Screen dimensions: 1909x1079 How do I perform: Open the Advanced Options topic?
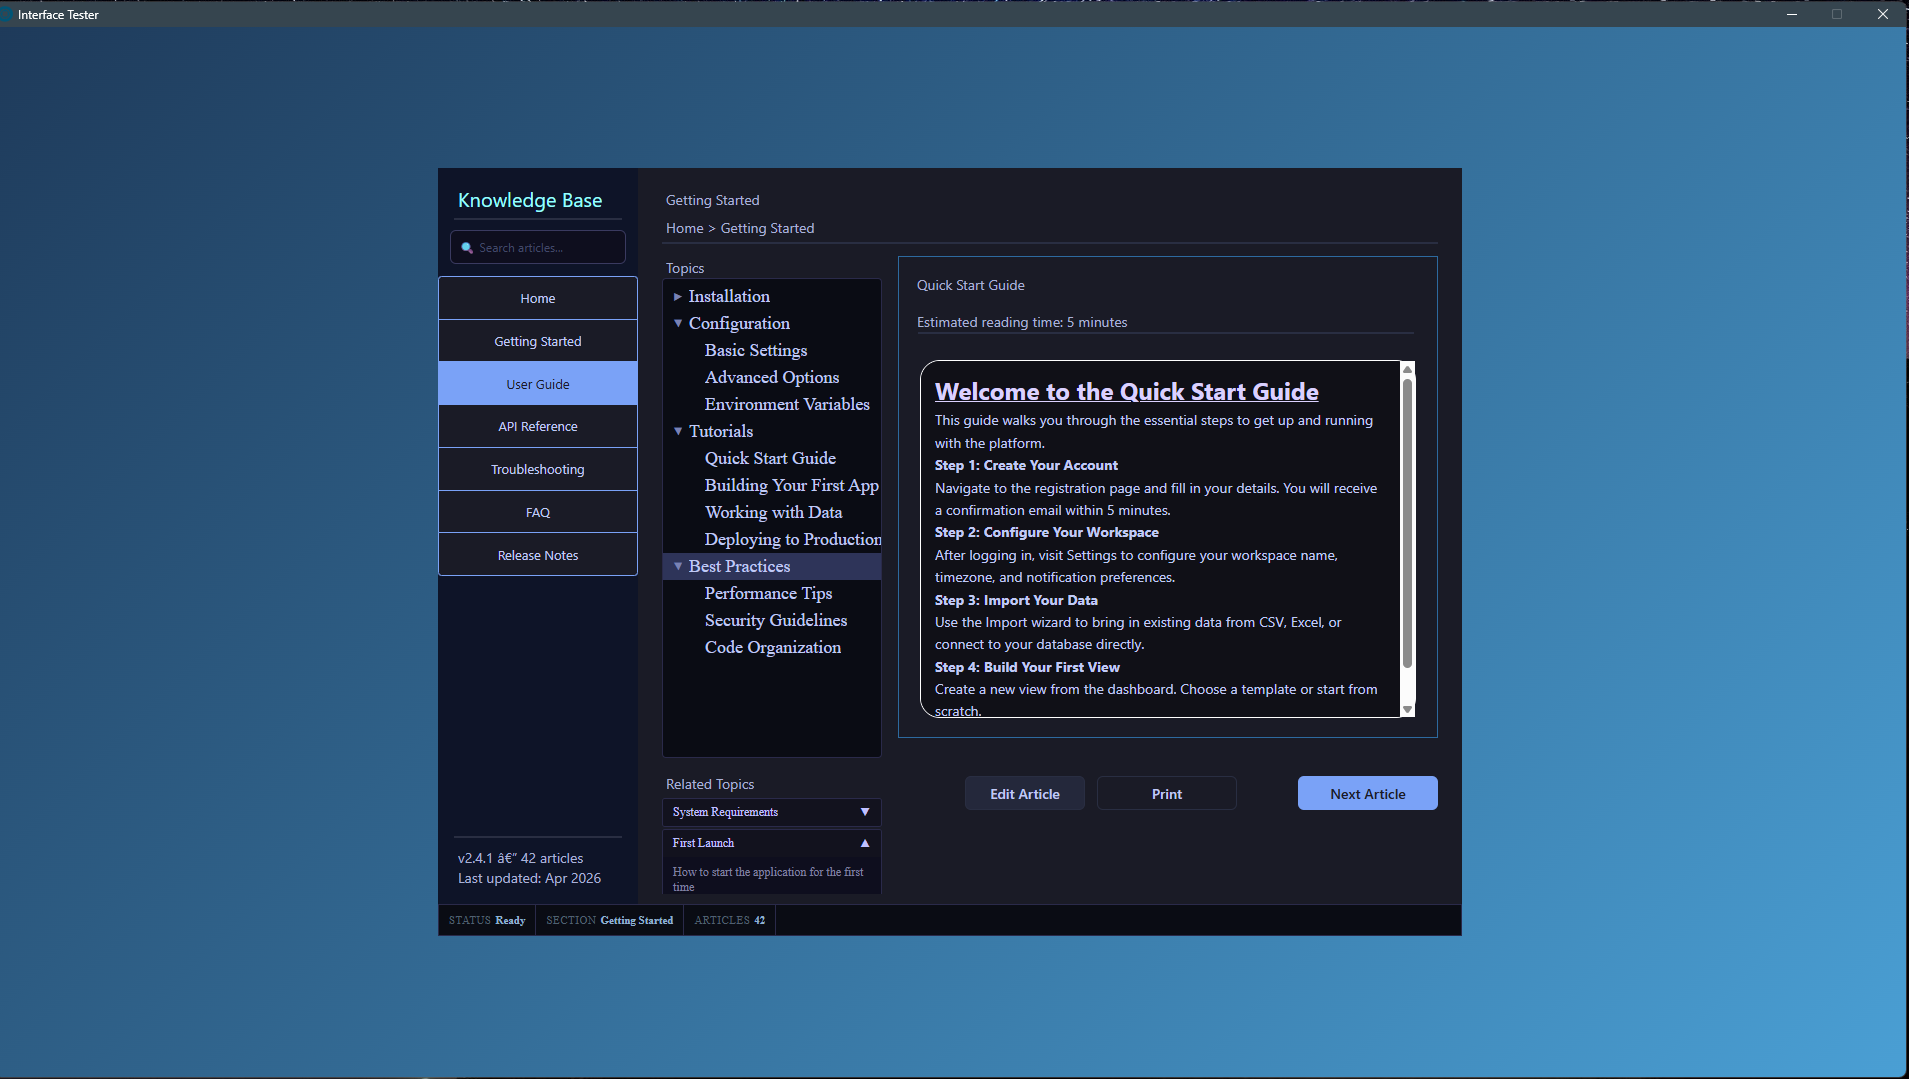click(772, 378)
